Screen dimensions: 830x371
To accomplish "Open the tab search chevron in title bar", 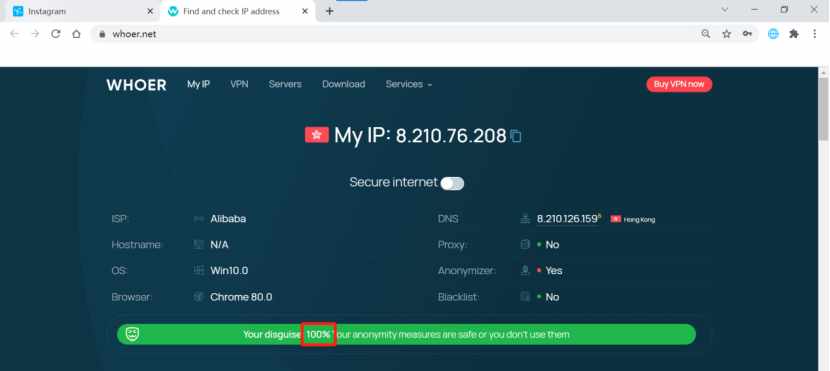I will tap(725, 10).
